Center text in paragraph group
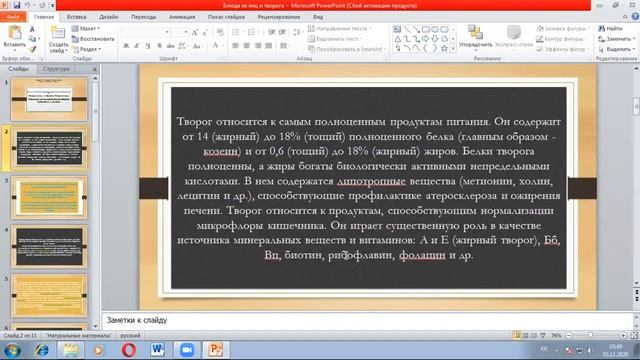640x360 pixels. coord(247,46)
